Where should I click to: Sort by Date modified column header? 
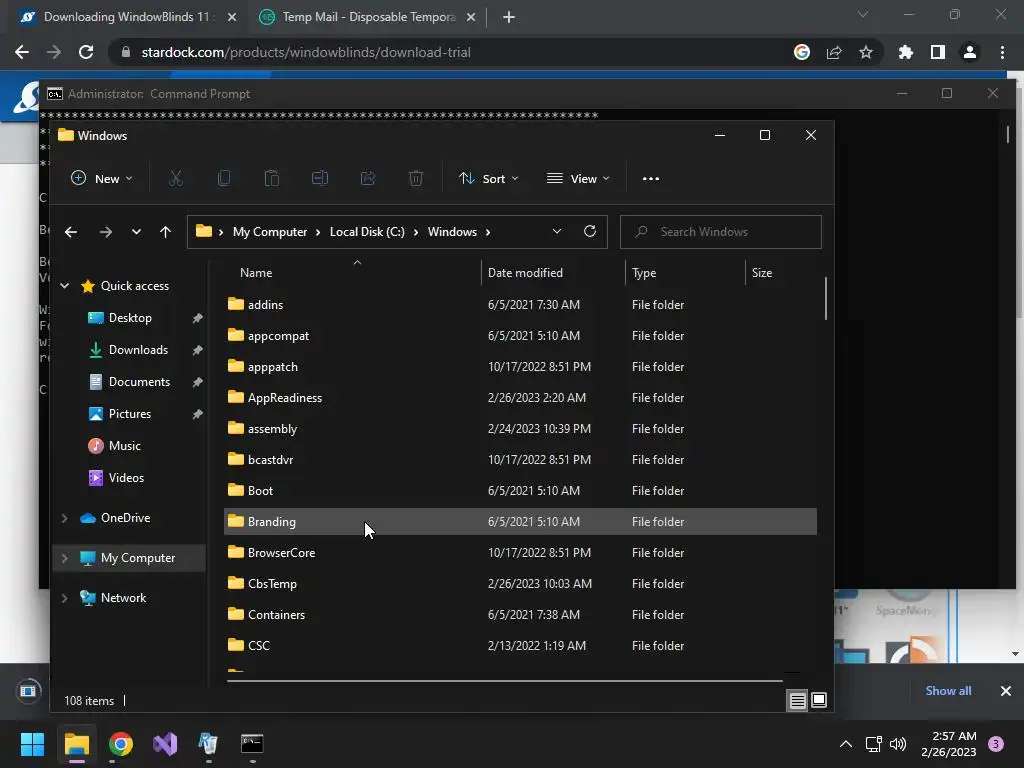[x=525, y=273]
